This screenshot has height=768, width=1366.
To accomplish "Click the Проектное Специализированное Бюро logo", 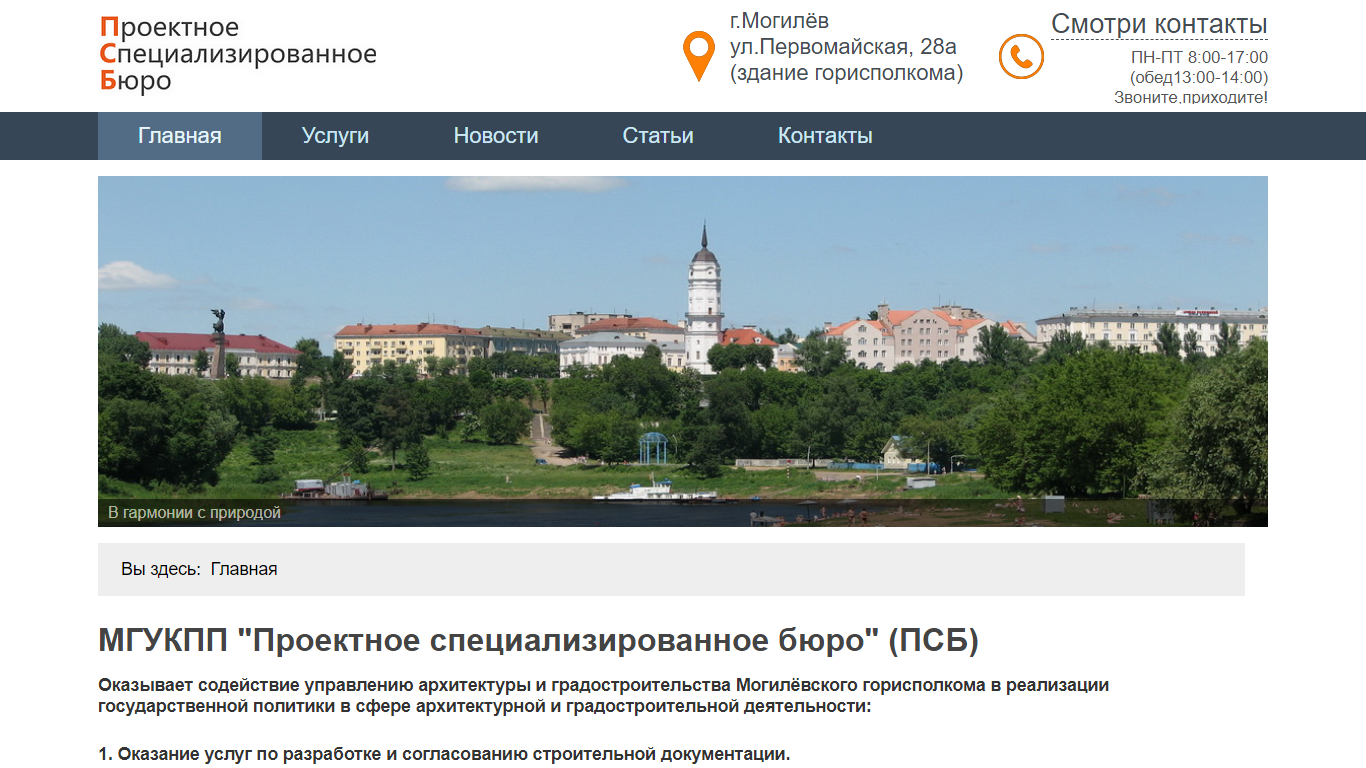I will (238, 54).
